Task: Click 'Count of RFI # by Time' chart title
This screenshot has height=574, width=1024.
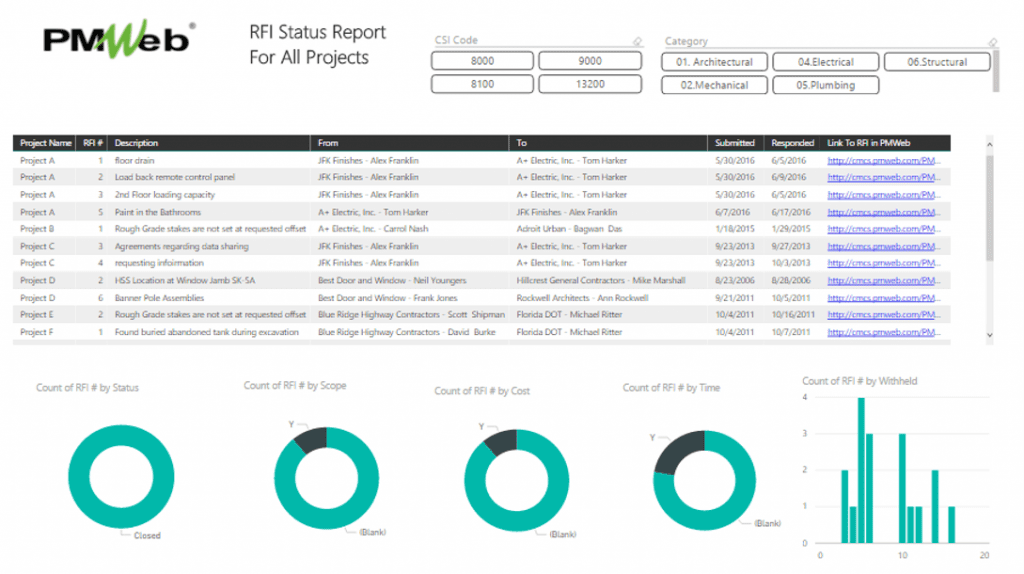Action: pos(671,388)
